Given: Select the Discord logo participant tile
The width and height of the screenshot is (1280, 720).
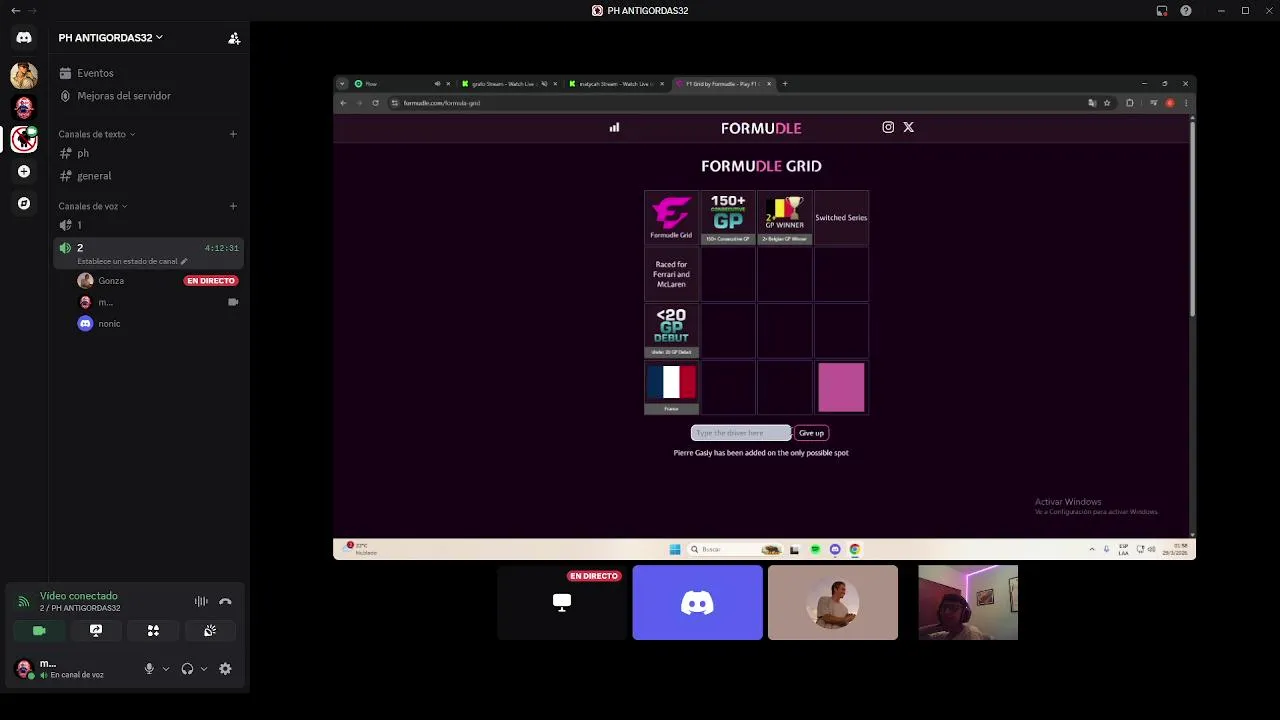Looking at the screenshot, I should point(697,602).
